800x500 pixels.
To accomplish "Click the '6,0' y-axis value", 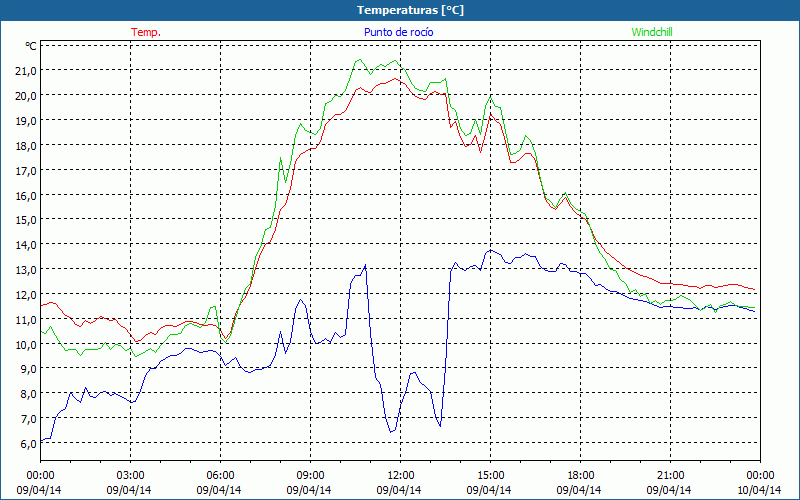I will [28, 444].
